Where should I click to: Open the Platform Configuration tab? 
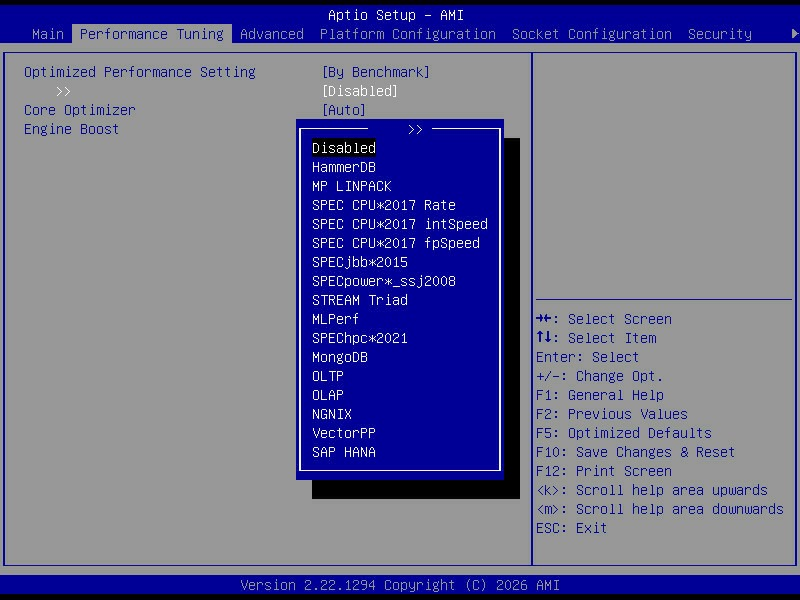408,34
